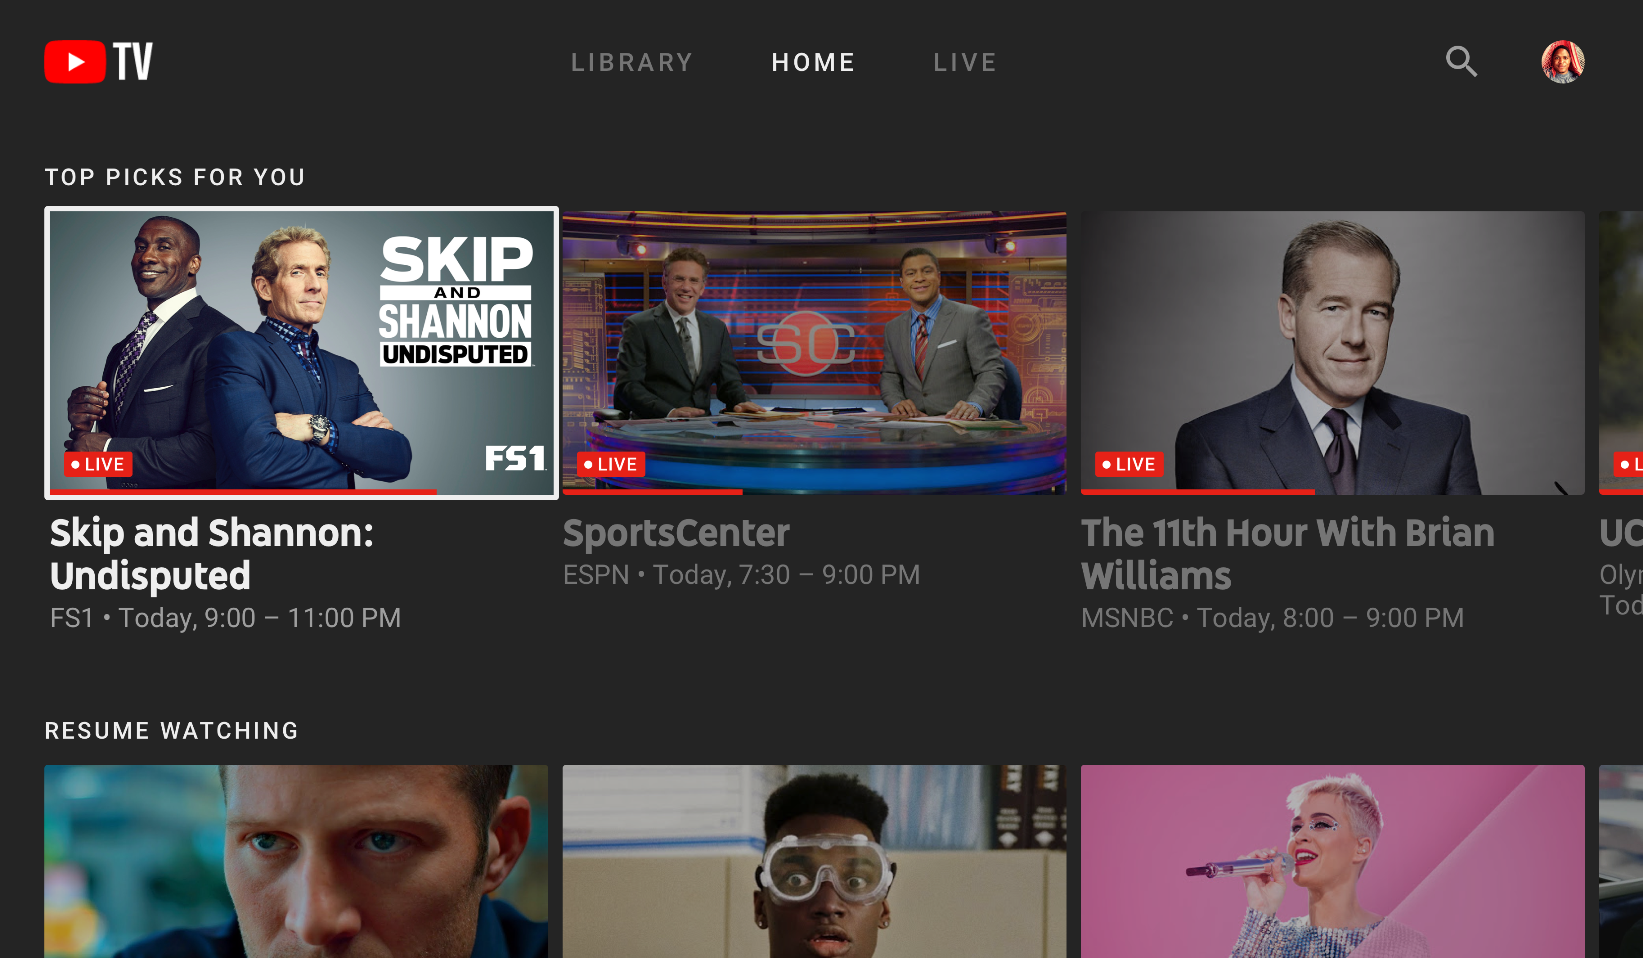
Task: Click the Resume Watching heading
Action: pos(172,731)
